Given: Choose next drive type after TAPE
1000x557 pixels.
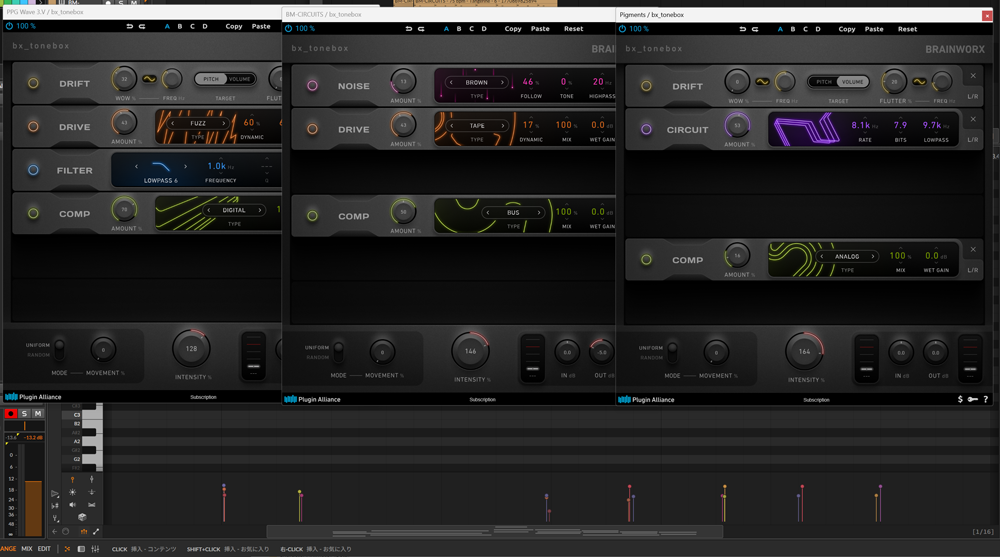Looking at the screenshot, I should pyautogui.click(x=502, y=126).
